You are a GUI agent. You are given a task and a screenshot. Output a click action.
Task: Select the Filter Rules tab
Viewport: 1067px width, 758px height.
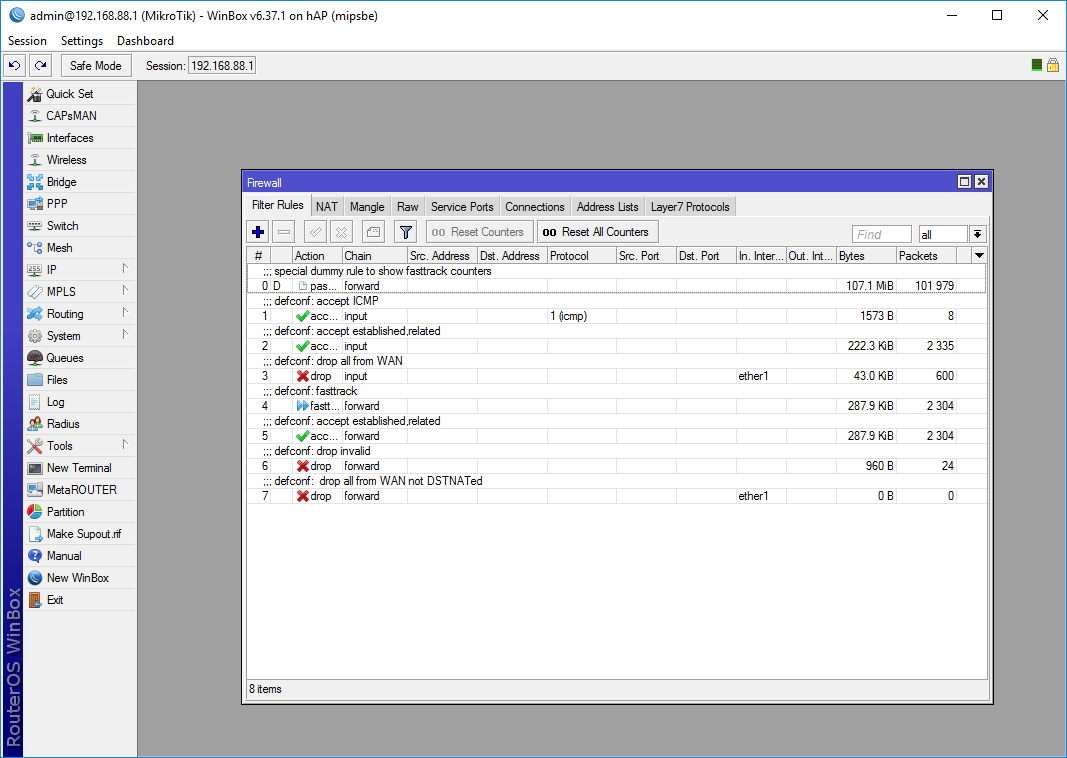click(x=278, y=205)
